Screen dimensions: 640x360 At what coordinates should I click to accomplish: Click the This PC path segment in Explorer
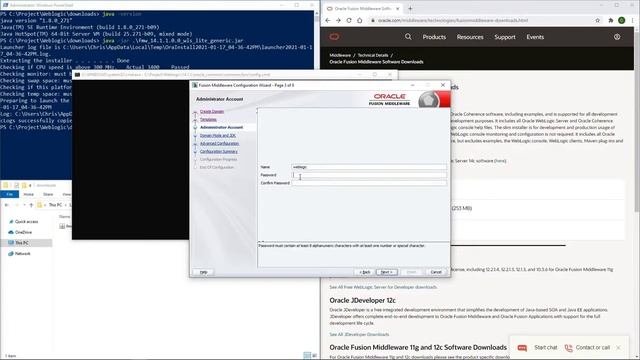[x=56, y=205]
